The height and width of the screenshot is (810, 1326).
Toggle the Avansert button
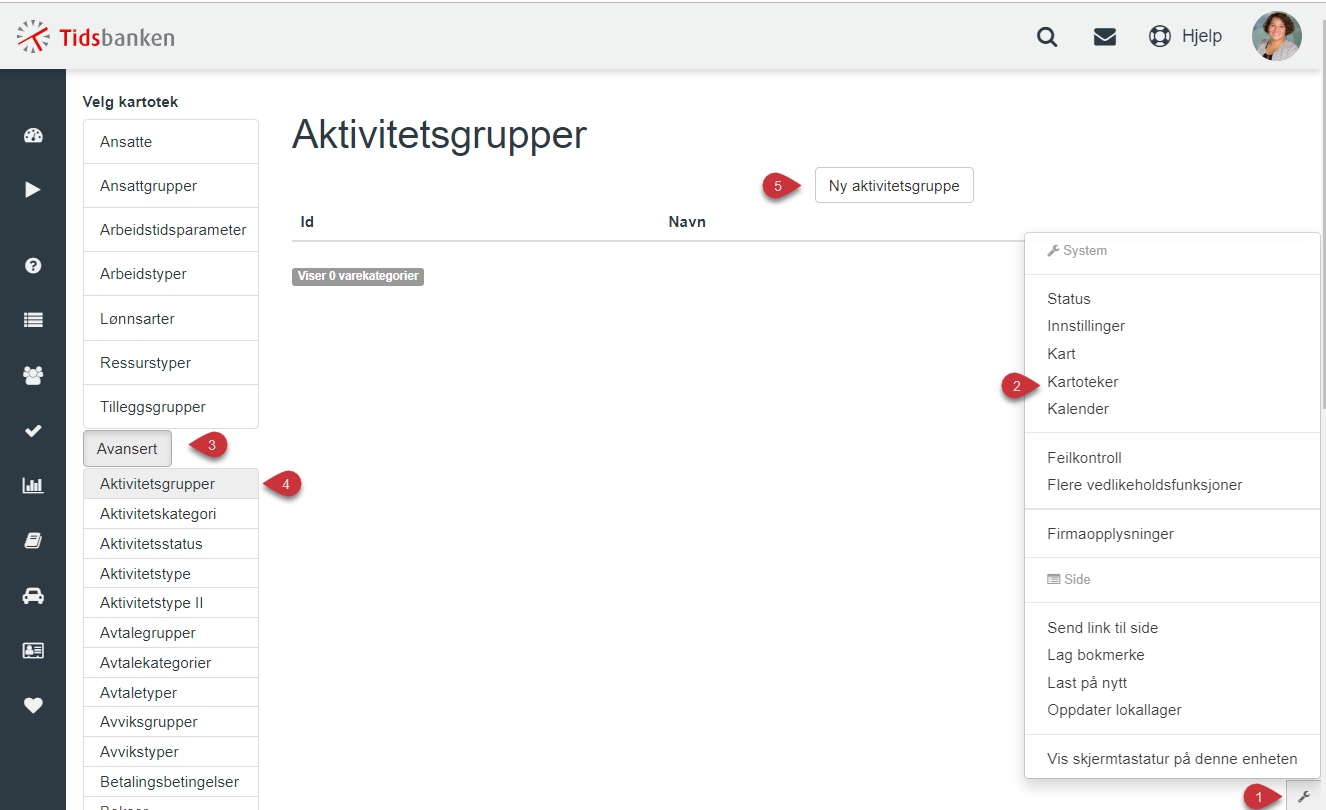pyautogui.click(x=127, y=449)
